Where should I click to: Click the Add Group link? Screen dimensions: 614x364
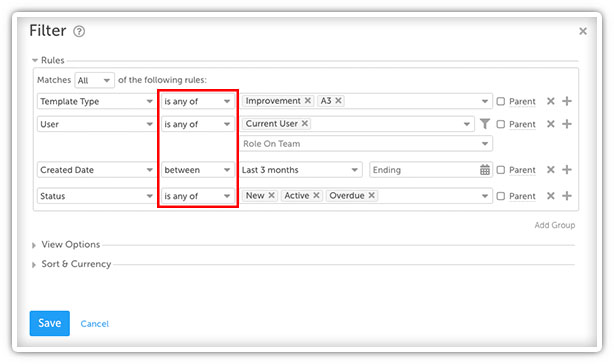554,225
